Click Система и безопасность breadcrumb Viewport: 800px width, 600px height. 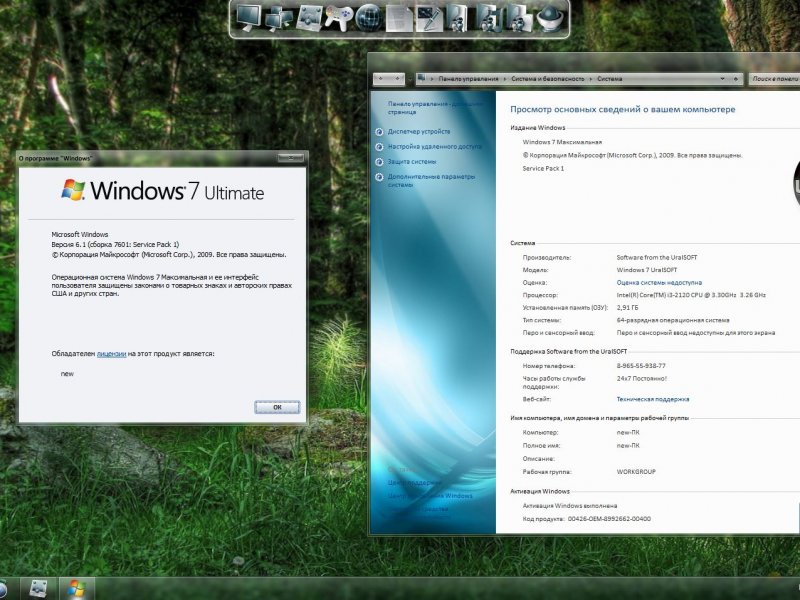point(547,79)
